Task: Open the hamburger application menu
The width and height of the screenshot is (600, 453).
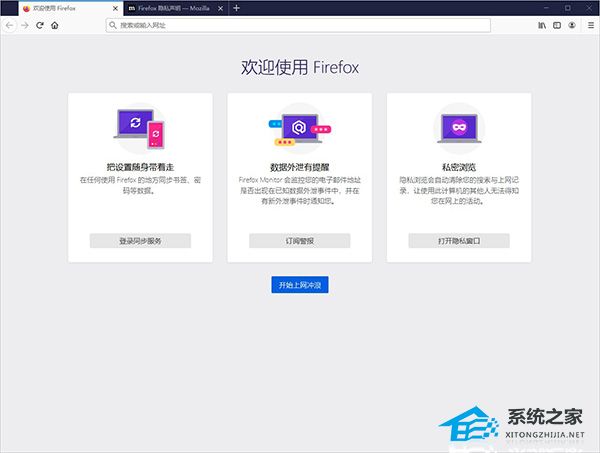Action: (x=591, y=25)
